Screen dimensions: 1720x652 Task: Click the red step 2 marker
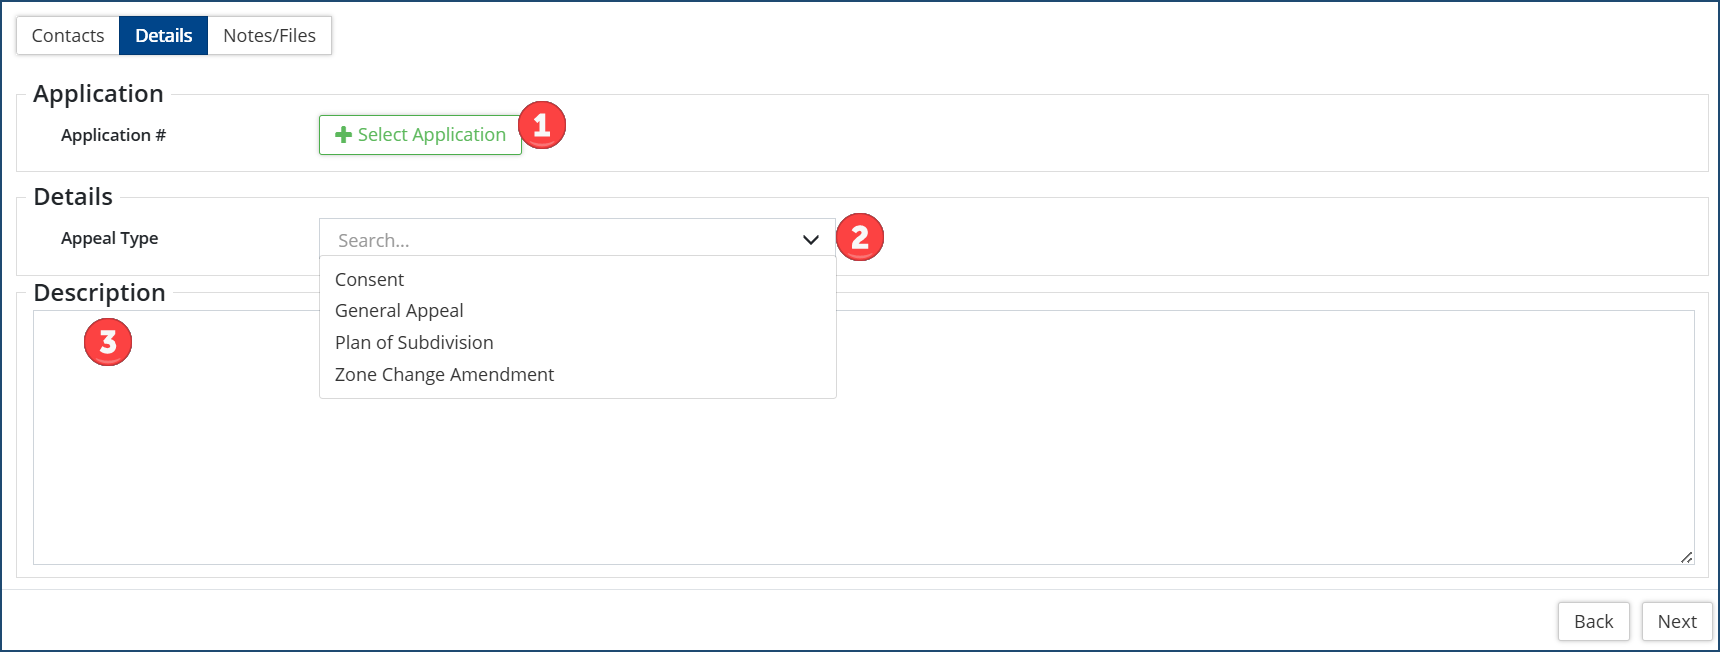pos(860,237)
